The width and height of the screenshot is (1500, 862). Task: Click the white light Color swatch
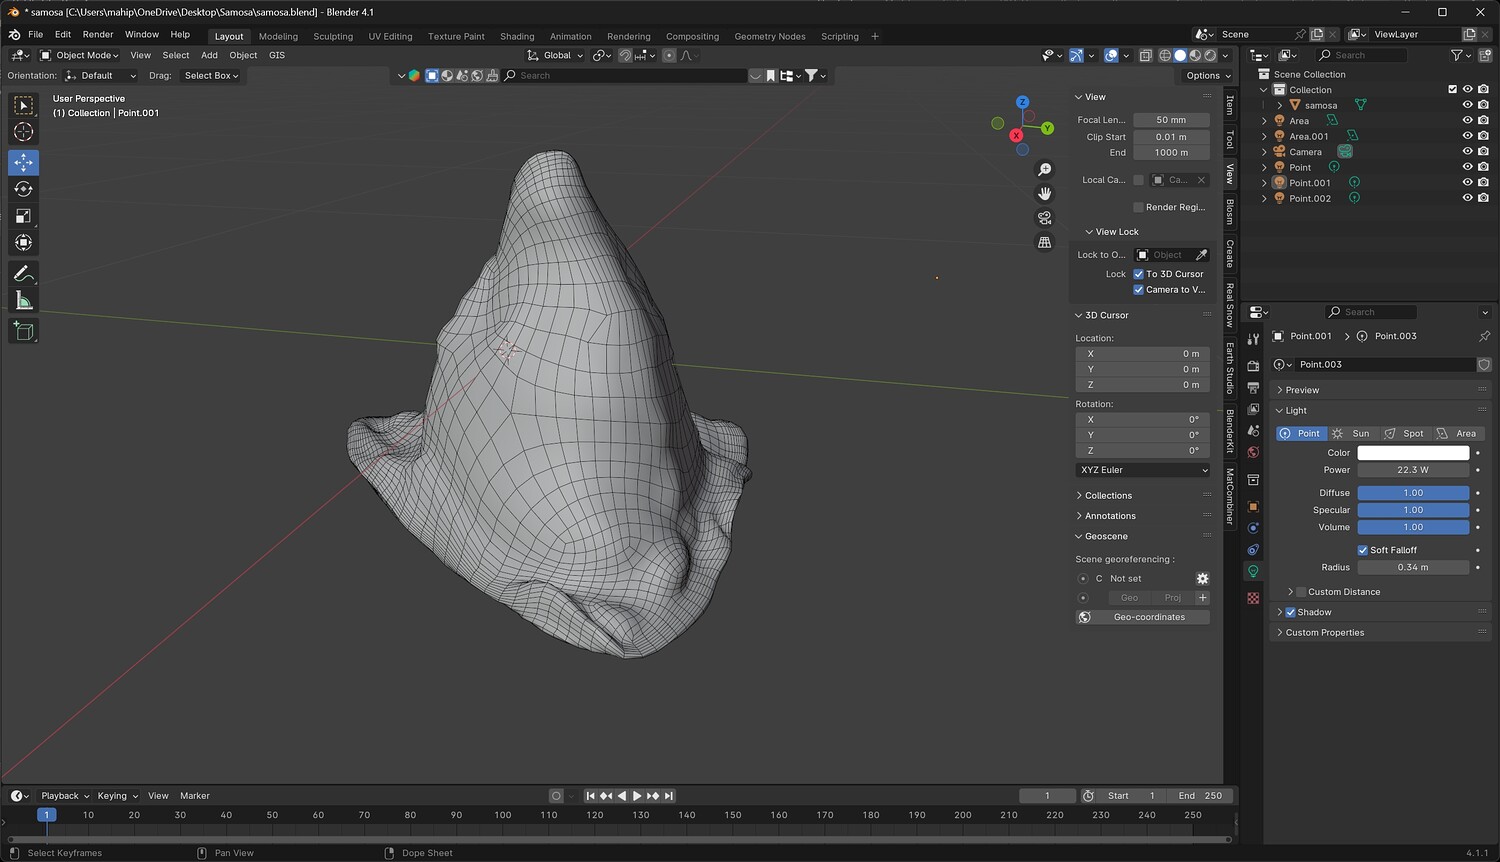[1412, 453]
